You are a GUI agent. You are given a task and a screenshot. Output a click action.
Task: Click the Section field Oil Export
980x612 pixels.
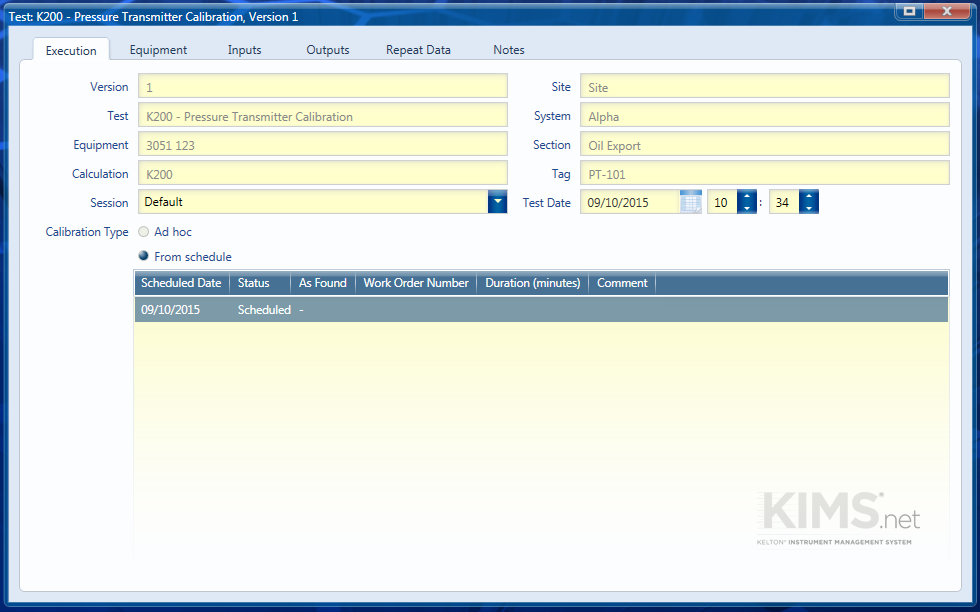pos(764,144)
